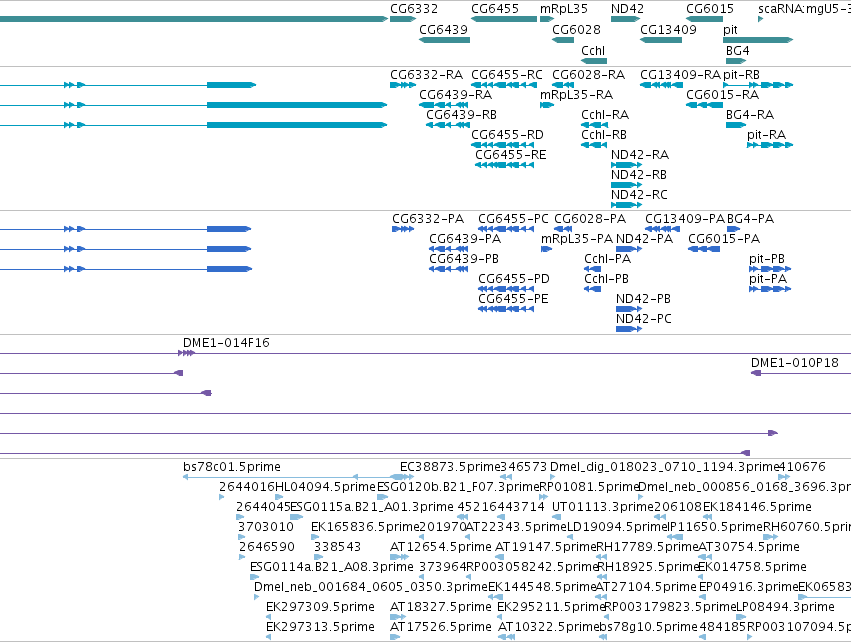The image size is (851, 642).
Task: Select the CG6332 gene label
Action: (x=414, y=9)
